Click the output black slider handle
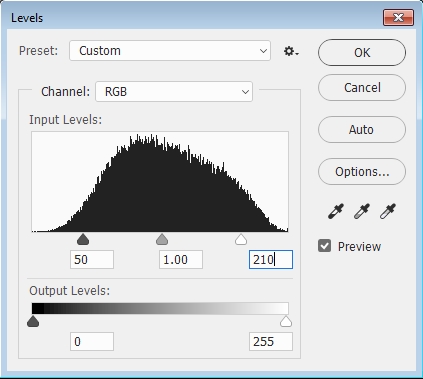This screenshot has height=379, width=423. tap(33, 322)
